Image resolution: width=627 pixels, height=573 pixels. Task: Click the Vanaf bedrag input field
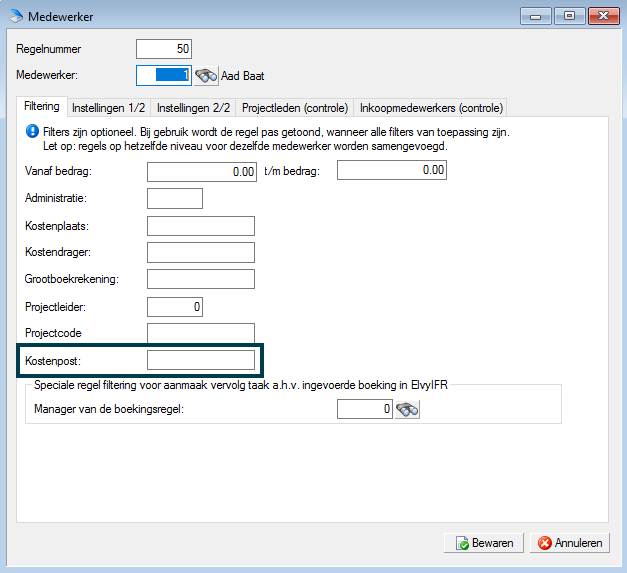202,172
